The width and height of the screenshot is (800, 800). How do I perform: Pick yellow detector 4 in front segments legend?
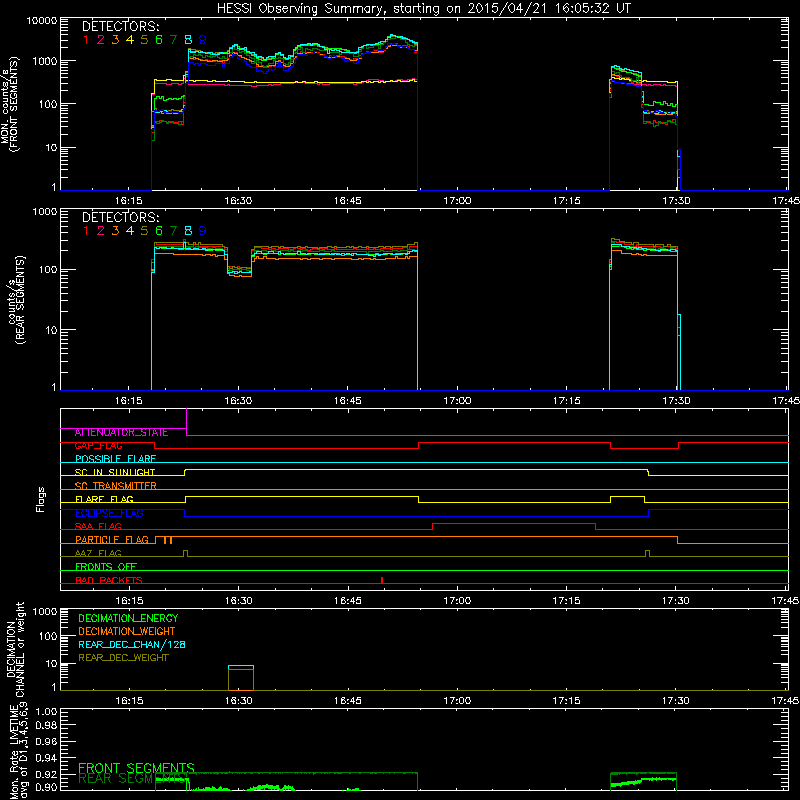point(130,40)
